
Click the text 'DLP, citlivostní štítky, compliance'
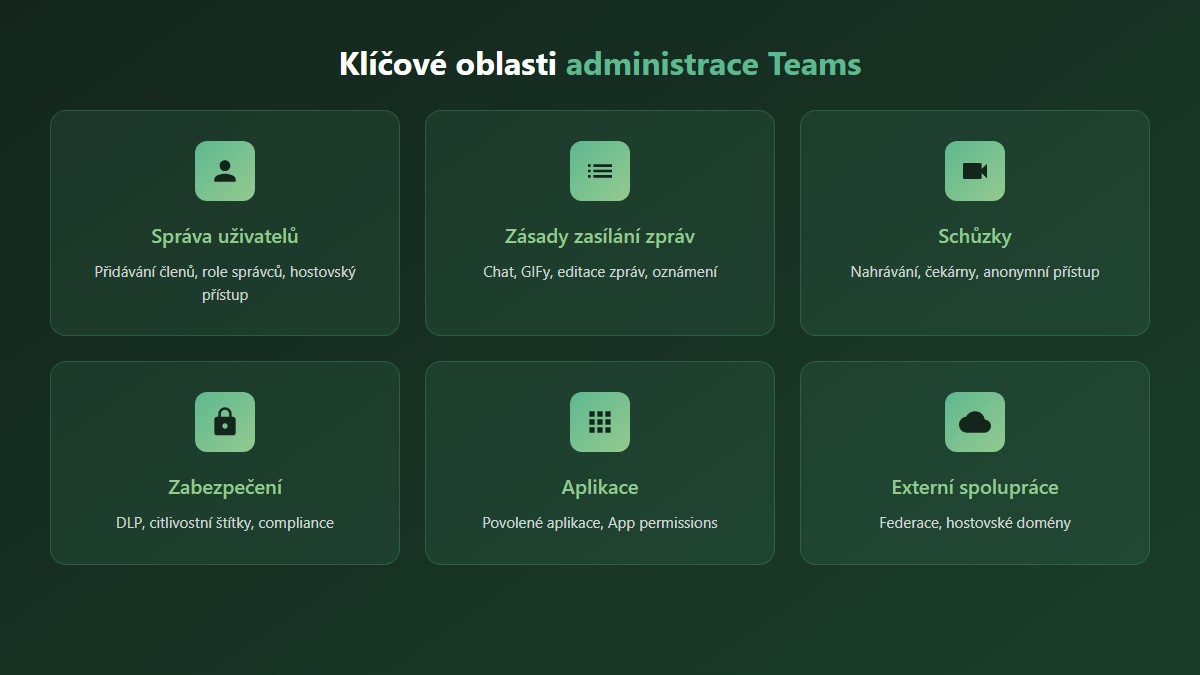[x=225, y=523]
